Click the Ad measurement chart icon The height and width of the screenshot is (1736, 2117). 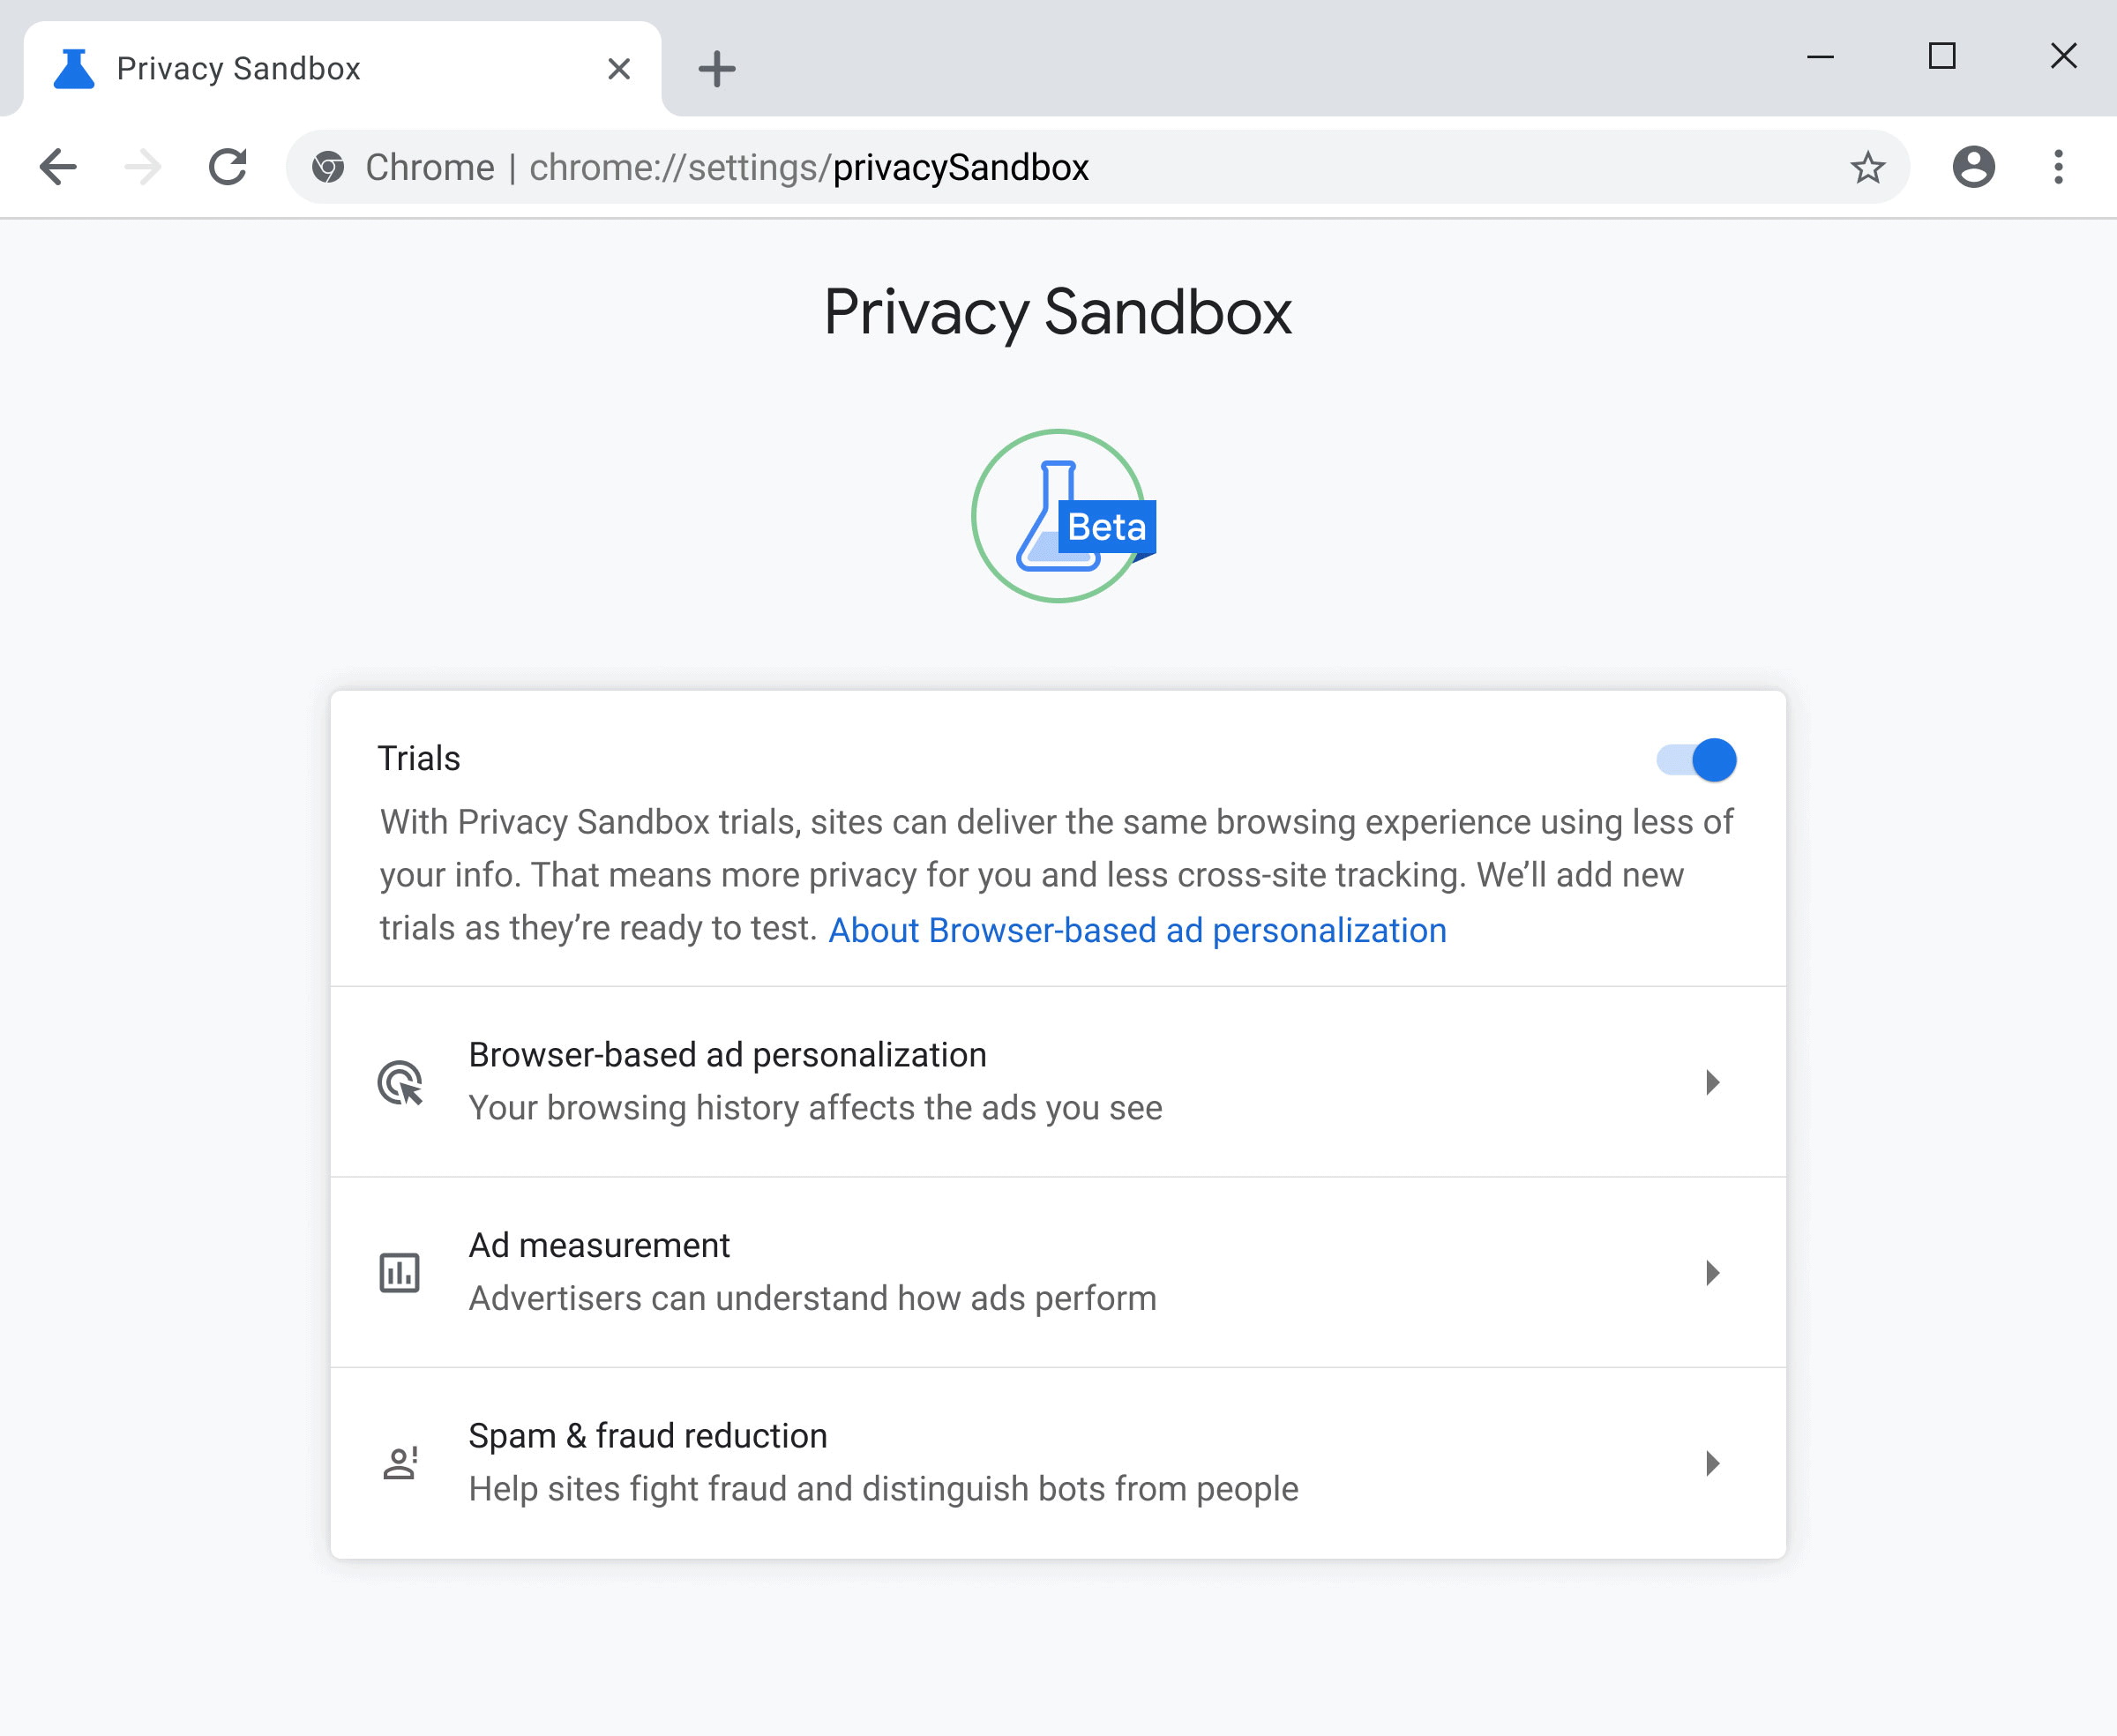click(x=400, y=1273)
